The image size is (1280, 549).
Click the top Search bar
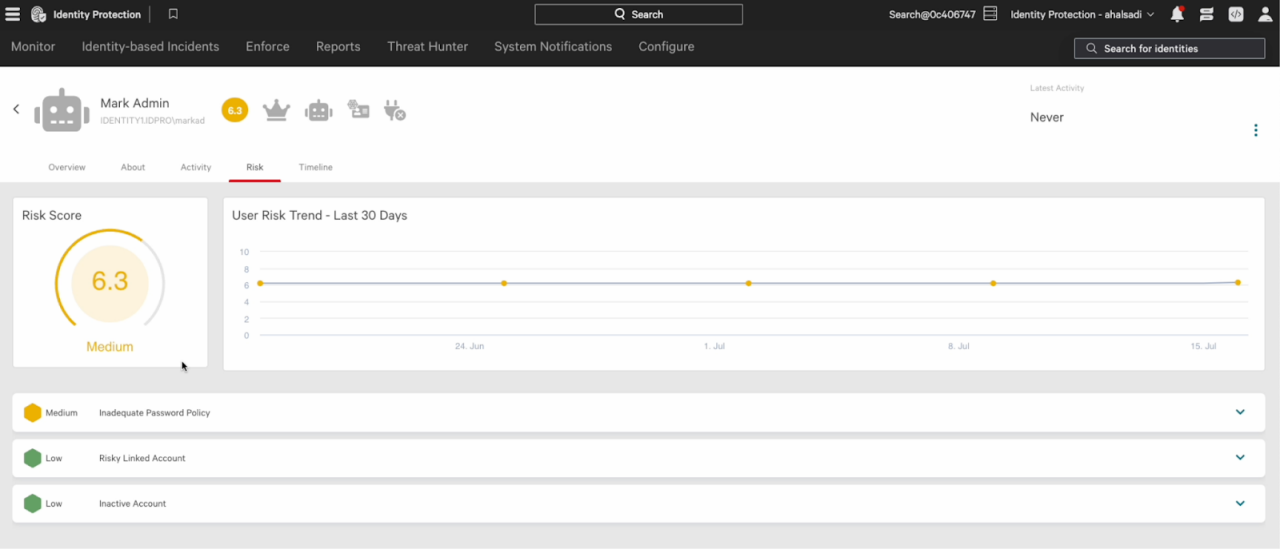638,14
